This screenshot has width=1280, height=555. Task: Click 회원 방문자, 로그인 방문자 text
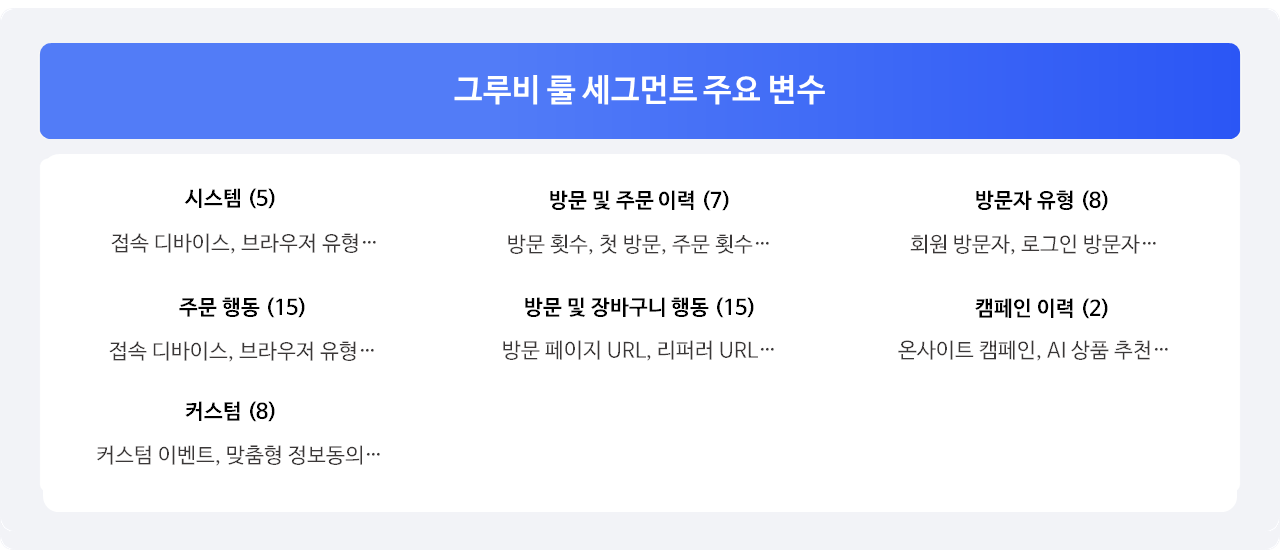tap(1025, 243)
